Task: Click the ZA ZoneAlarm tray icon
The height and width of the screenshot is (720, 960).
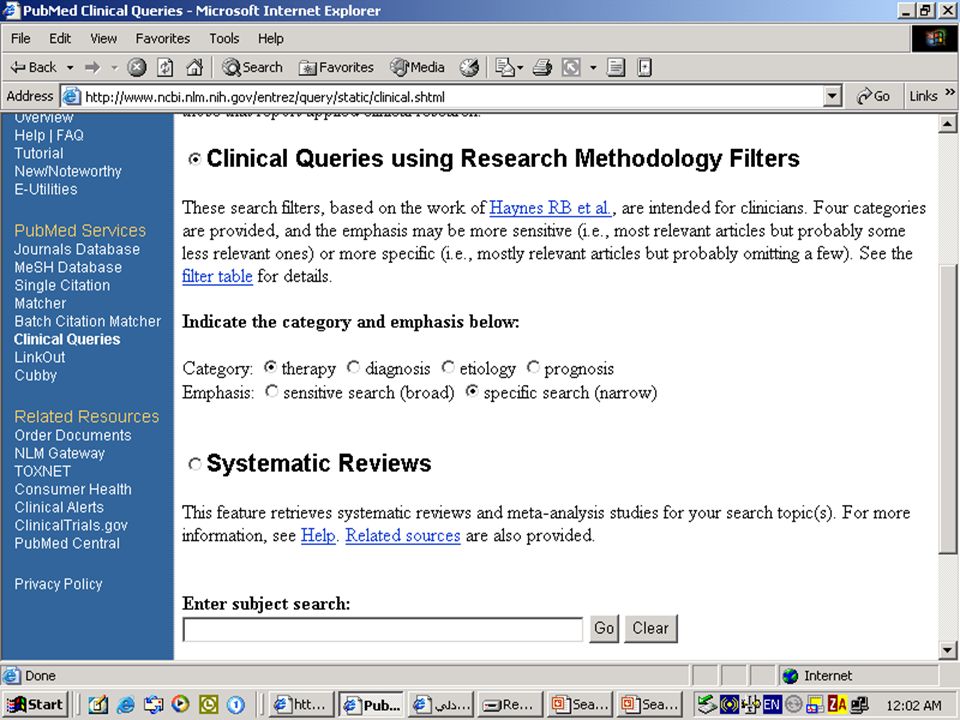Action: tap(838, 705)
